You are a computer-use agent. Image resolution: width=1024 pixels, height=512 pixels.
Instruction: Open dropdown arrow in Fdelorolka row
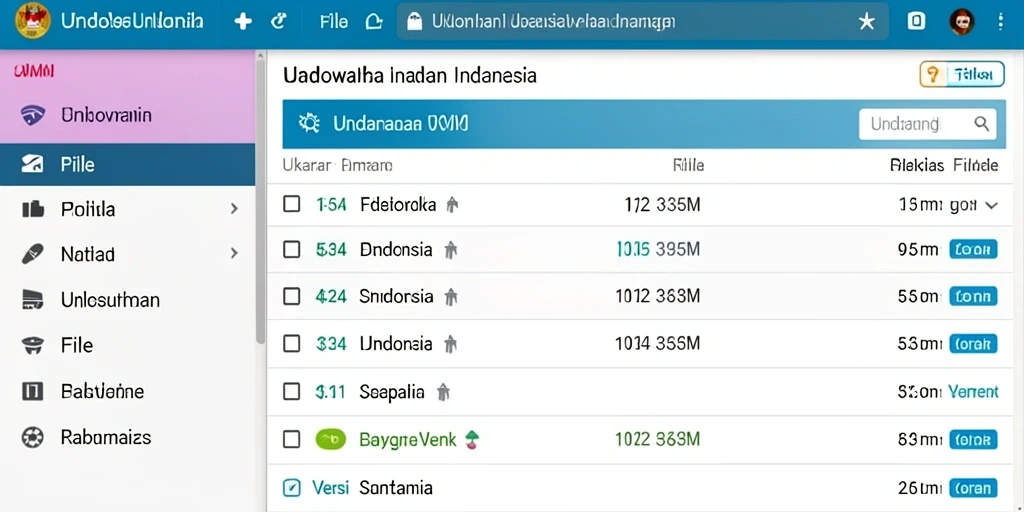(991, 206)
